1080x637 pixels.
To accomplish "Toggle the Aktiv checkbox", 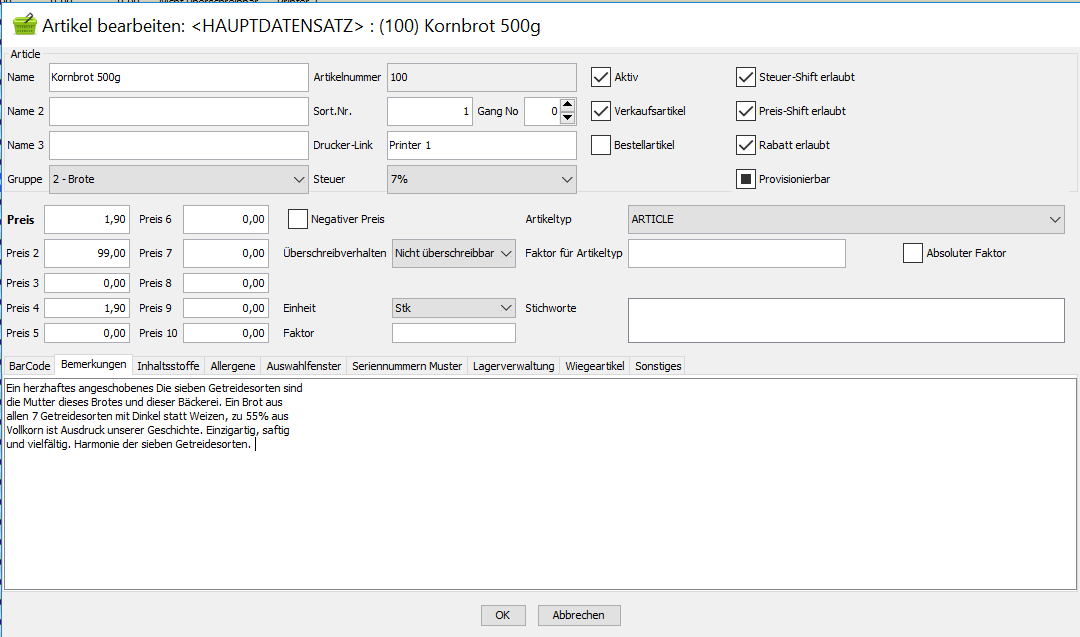I will tap(601, 77).
